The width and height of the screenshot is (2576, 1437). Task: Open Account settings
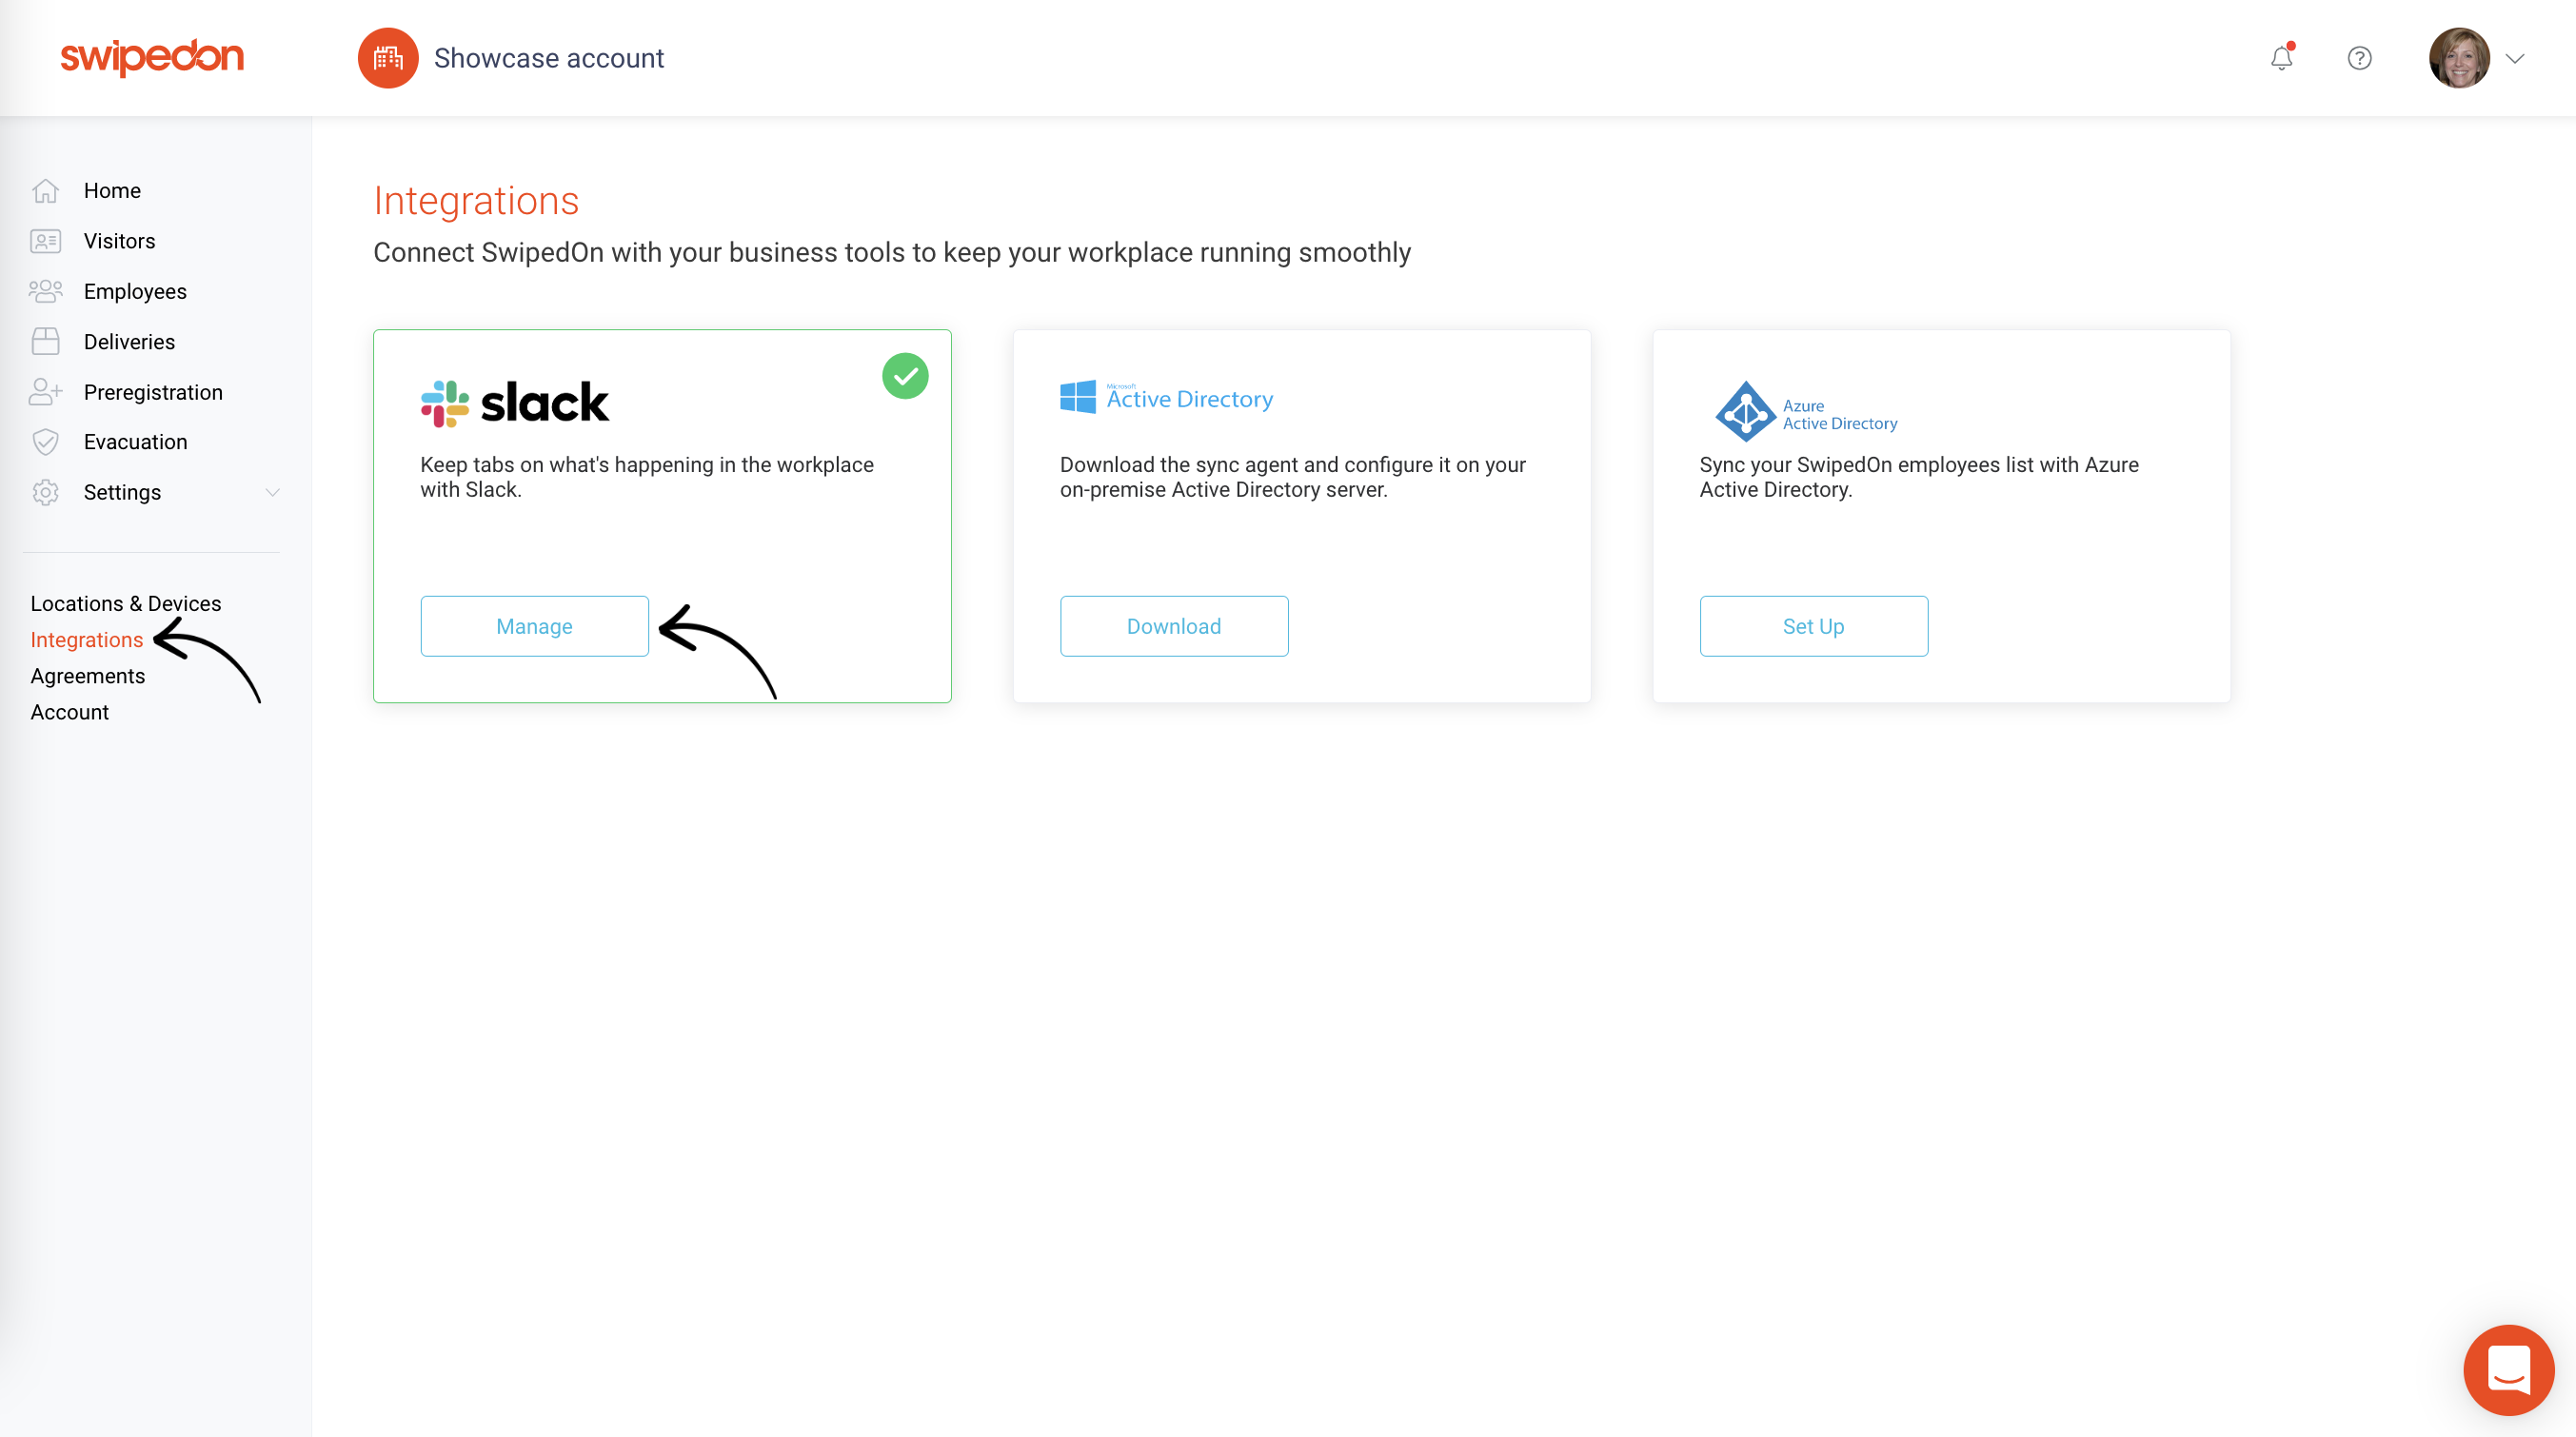(70, 712)
